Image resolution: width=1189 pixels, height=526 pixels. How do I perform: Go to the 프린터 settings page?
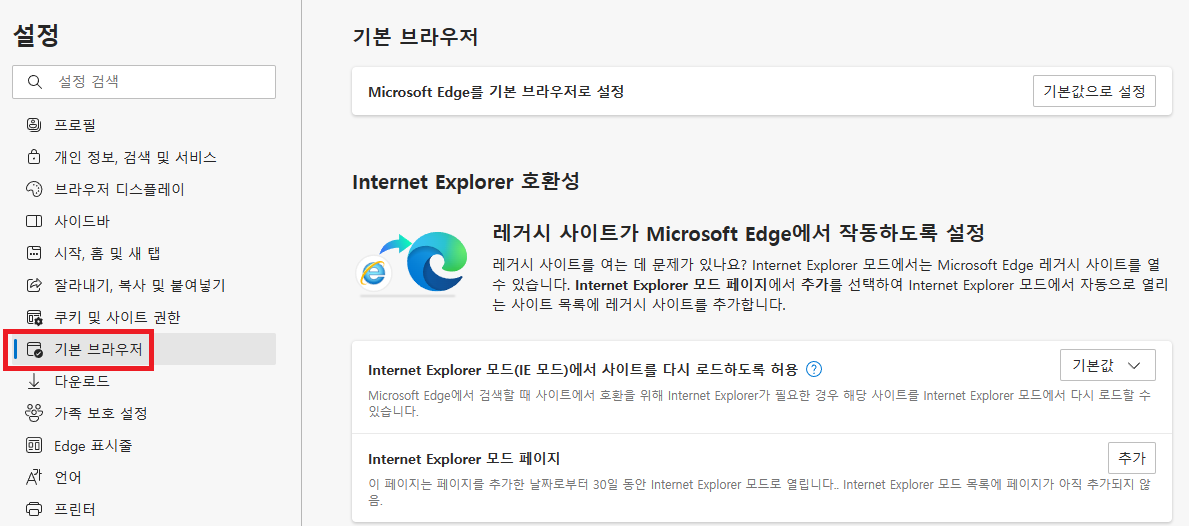click(144, 509)
